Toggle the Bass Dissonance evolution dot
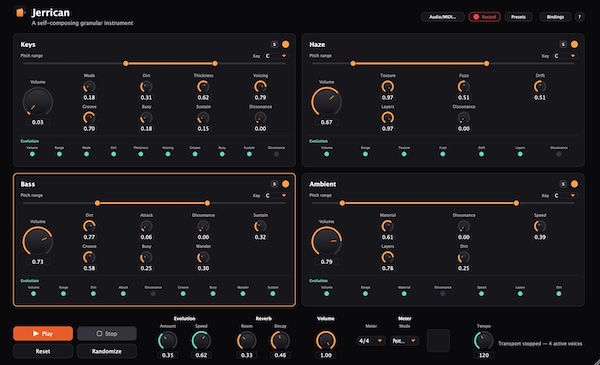 [x=153, y=294]
